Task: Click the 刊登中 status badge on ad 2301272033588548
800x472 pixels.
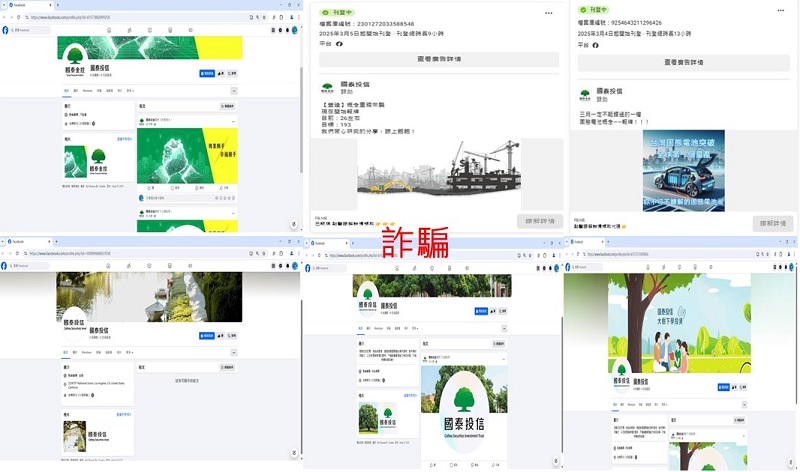Action: click(337, 12)
